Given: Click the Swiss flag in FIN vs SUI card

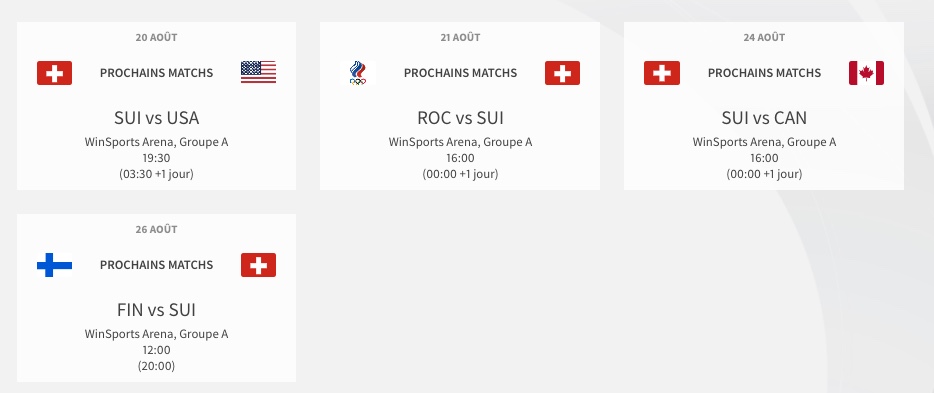Looking at the screenshot, I should 259,265.
